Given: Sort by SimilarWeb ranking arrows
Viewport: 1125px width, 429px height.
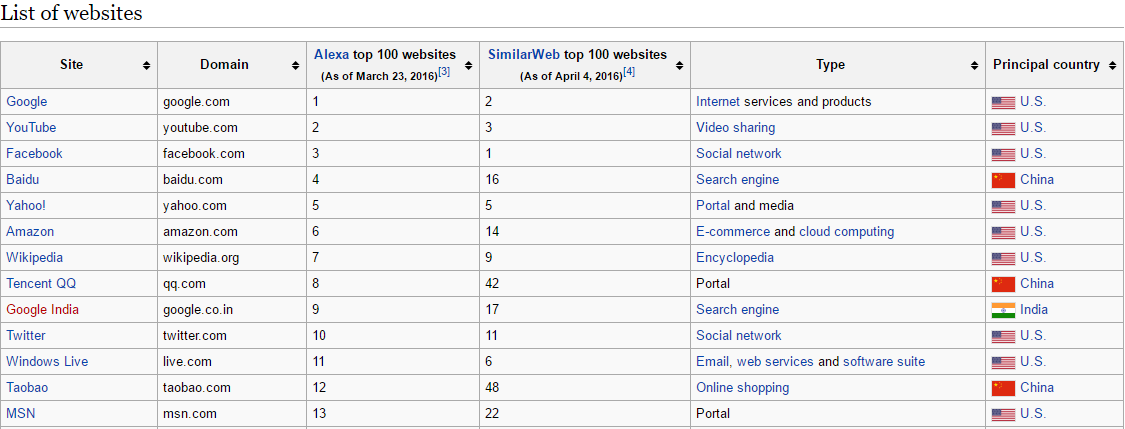Looking at the screenshot, I should click(679, 65).
